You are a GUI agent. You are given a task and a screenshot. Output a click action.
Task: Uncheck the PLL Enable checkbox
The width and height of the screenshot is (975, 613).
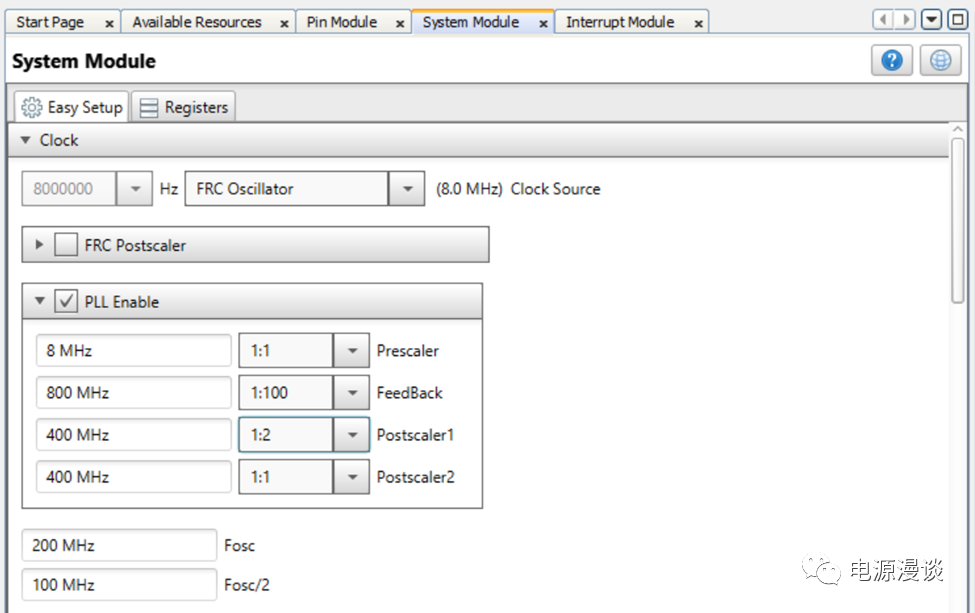66,302
